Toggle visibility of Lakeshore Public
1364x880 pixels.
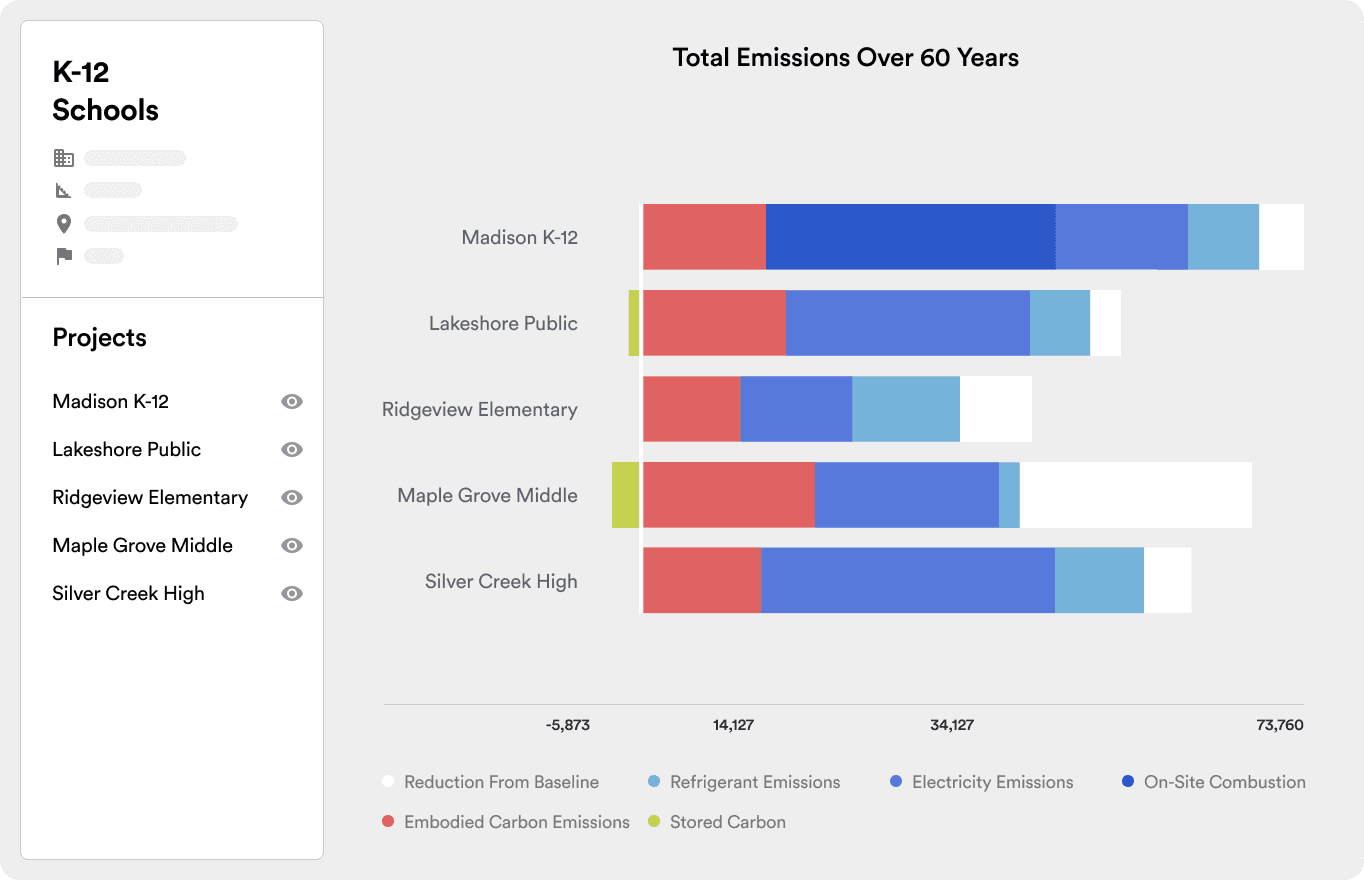coord(292,449)
